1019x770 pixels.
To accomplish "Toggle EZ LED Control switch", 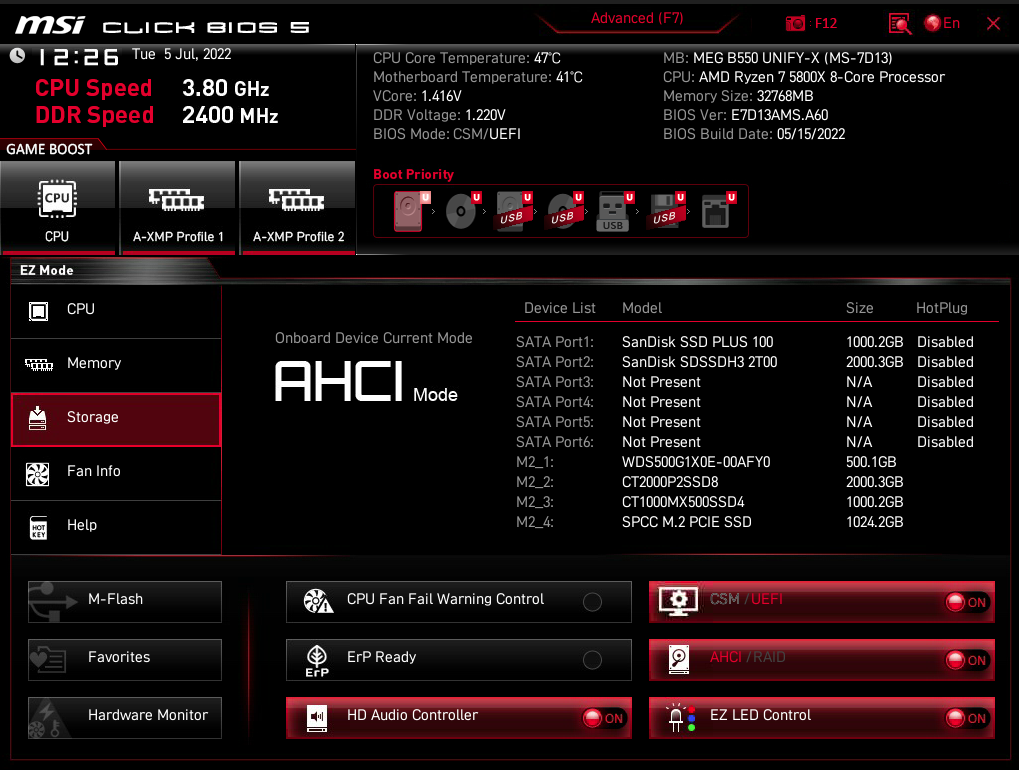I will pos(966,718).
